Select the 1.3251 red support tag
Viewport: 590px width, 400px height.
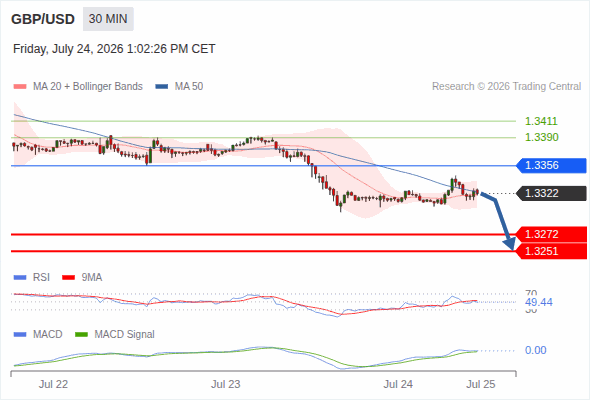(x=551, y=251)
